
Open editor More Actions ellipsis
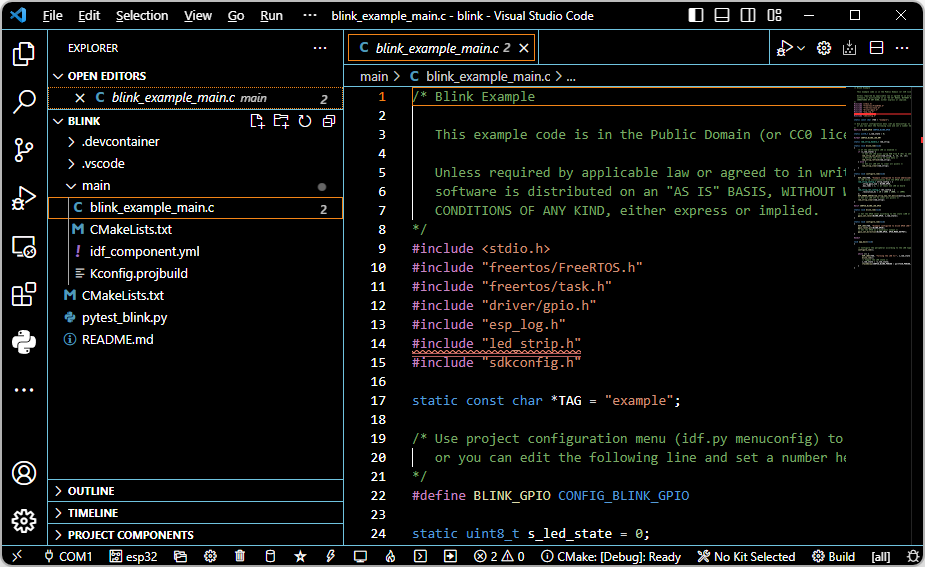[902, 48]
